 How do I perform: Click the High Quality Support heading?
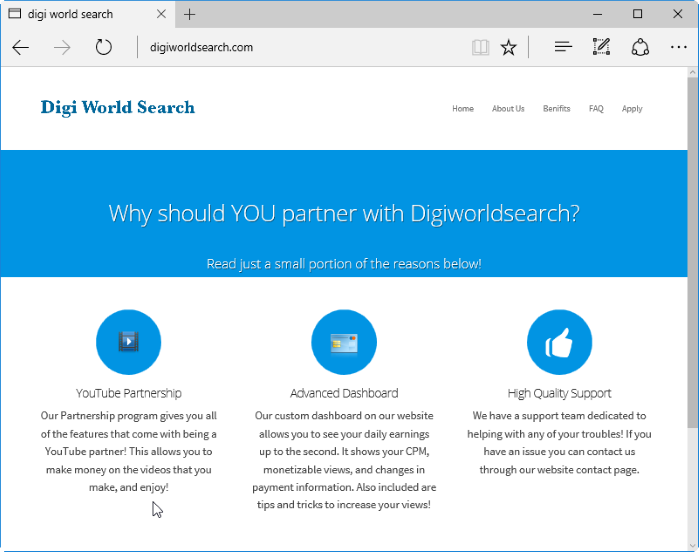click(x=559, y=393)
